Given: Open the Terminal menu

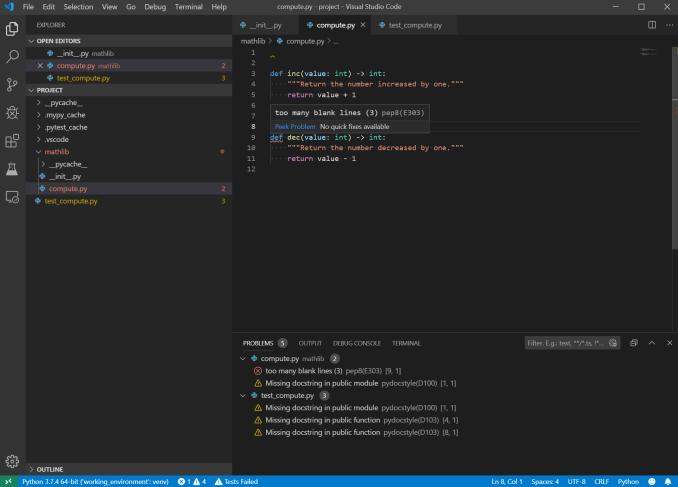Looking at the screenshot, I should (x=189, y=6).
